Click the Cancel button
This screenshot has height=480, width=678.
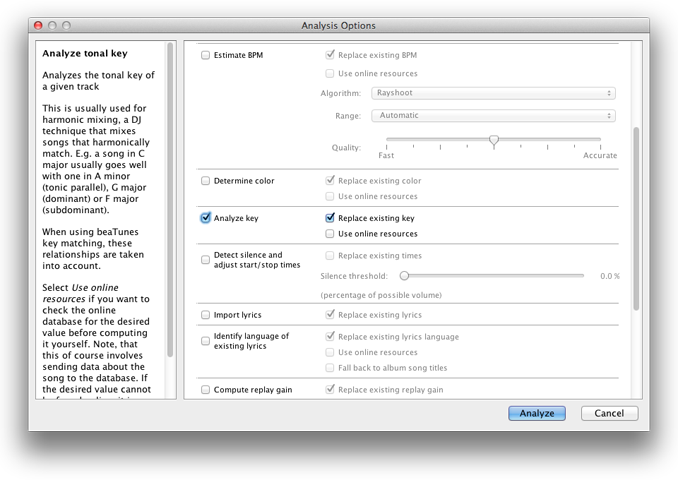[x=609, y=413]
